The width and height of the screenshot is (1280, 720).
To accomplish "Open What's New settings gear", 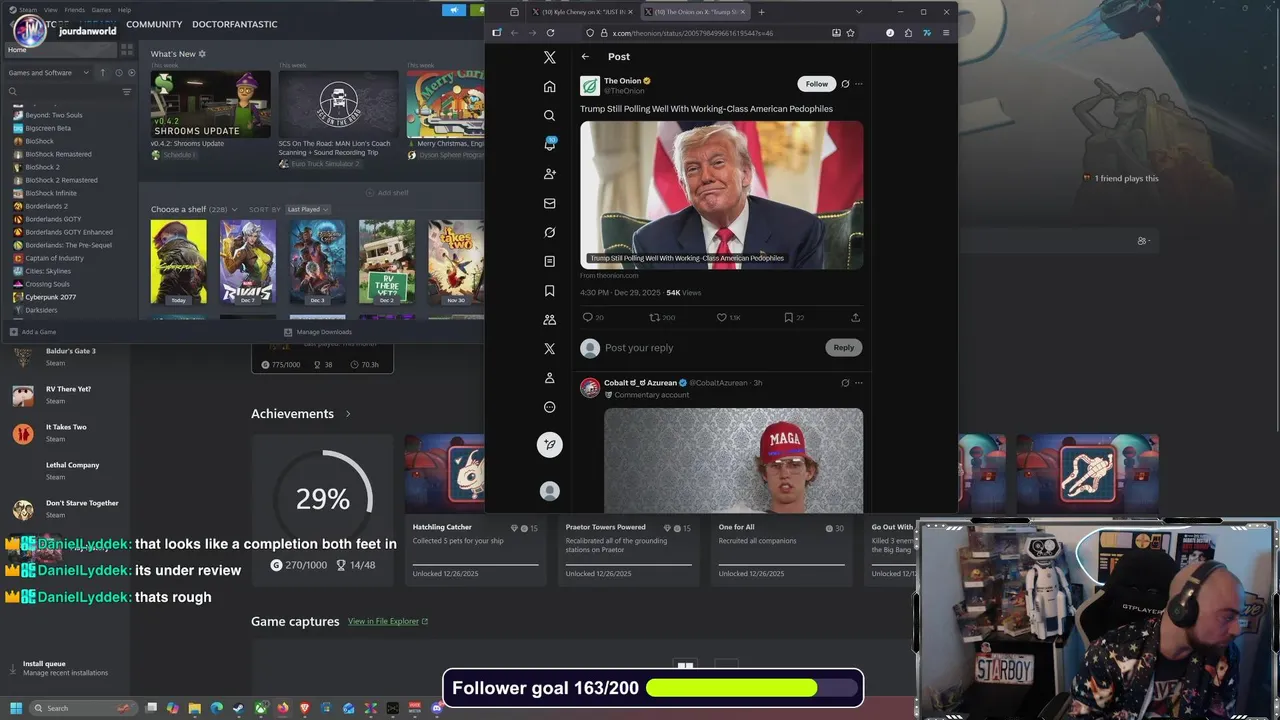I will pyautogui.click(x=202, y=54).
